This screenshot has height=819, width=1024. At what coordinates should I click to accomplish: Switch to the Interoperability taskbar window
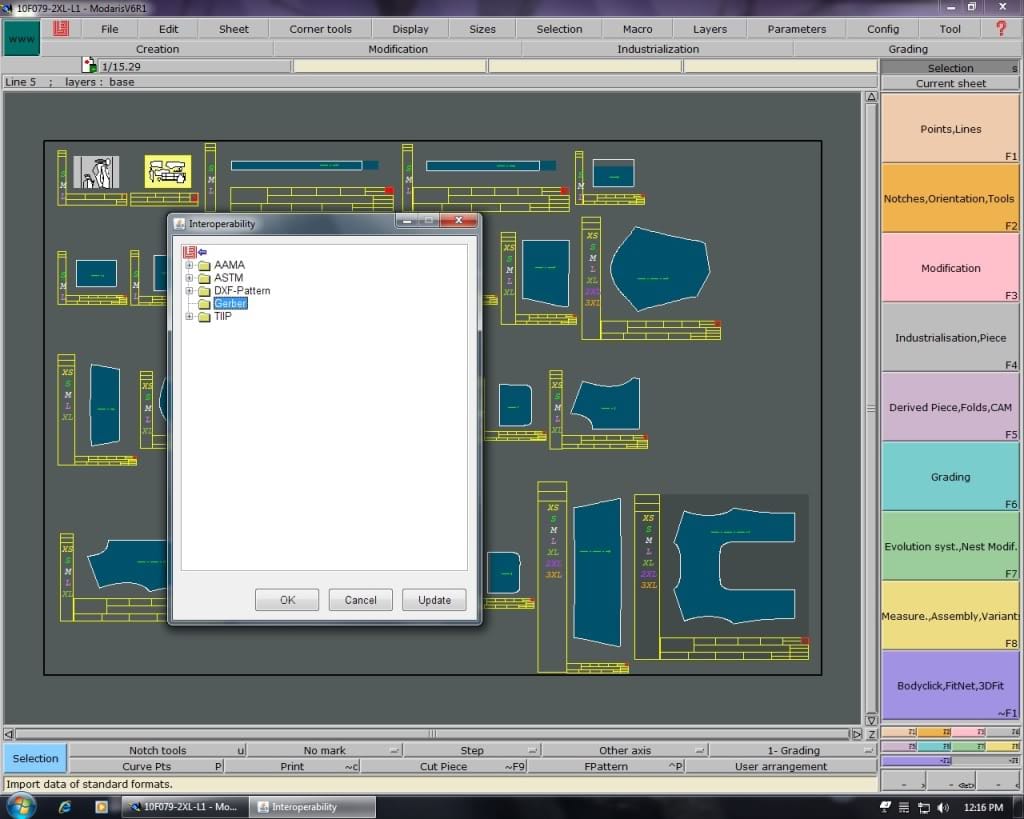(312, 807)
